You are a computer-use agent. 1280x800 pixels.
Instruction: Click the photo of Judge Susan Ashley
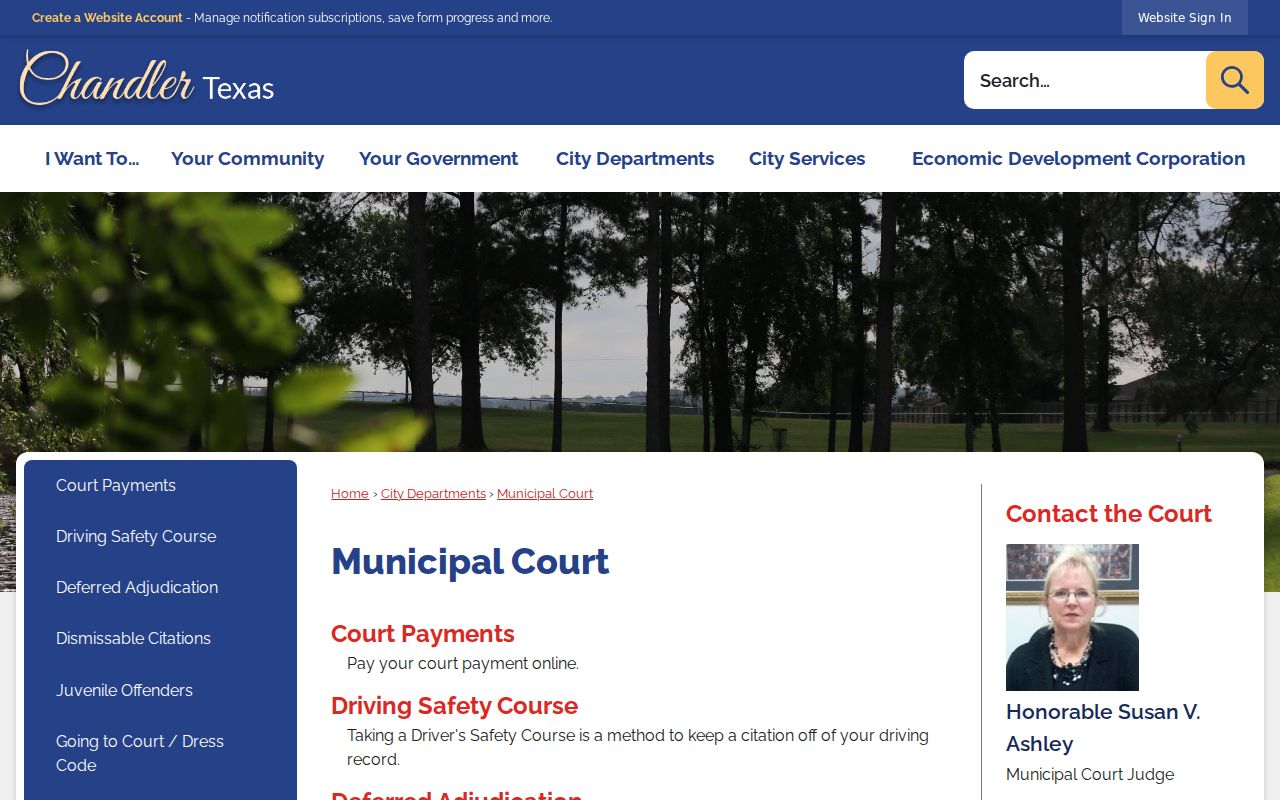click(x=1072, y=617)
